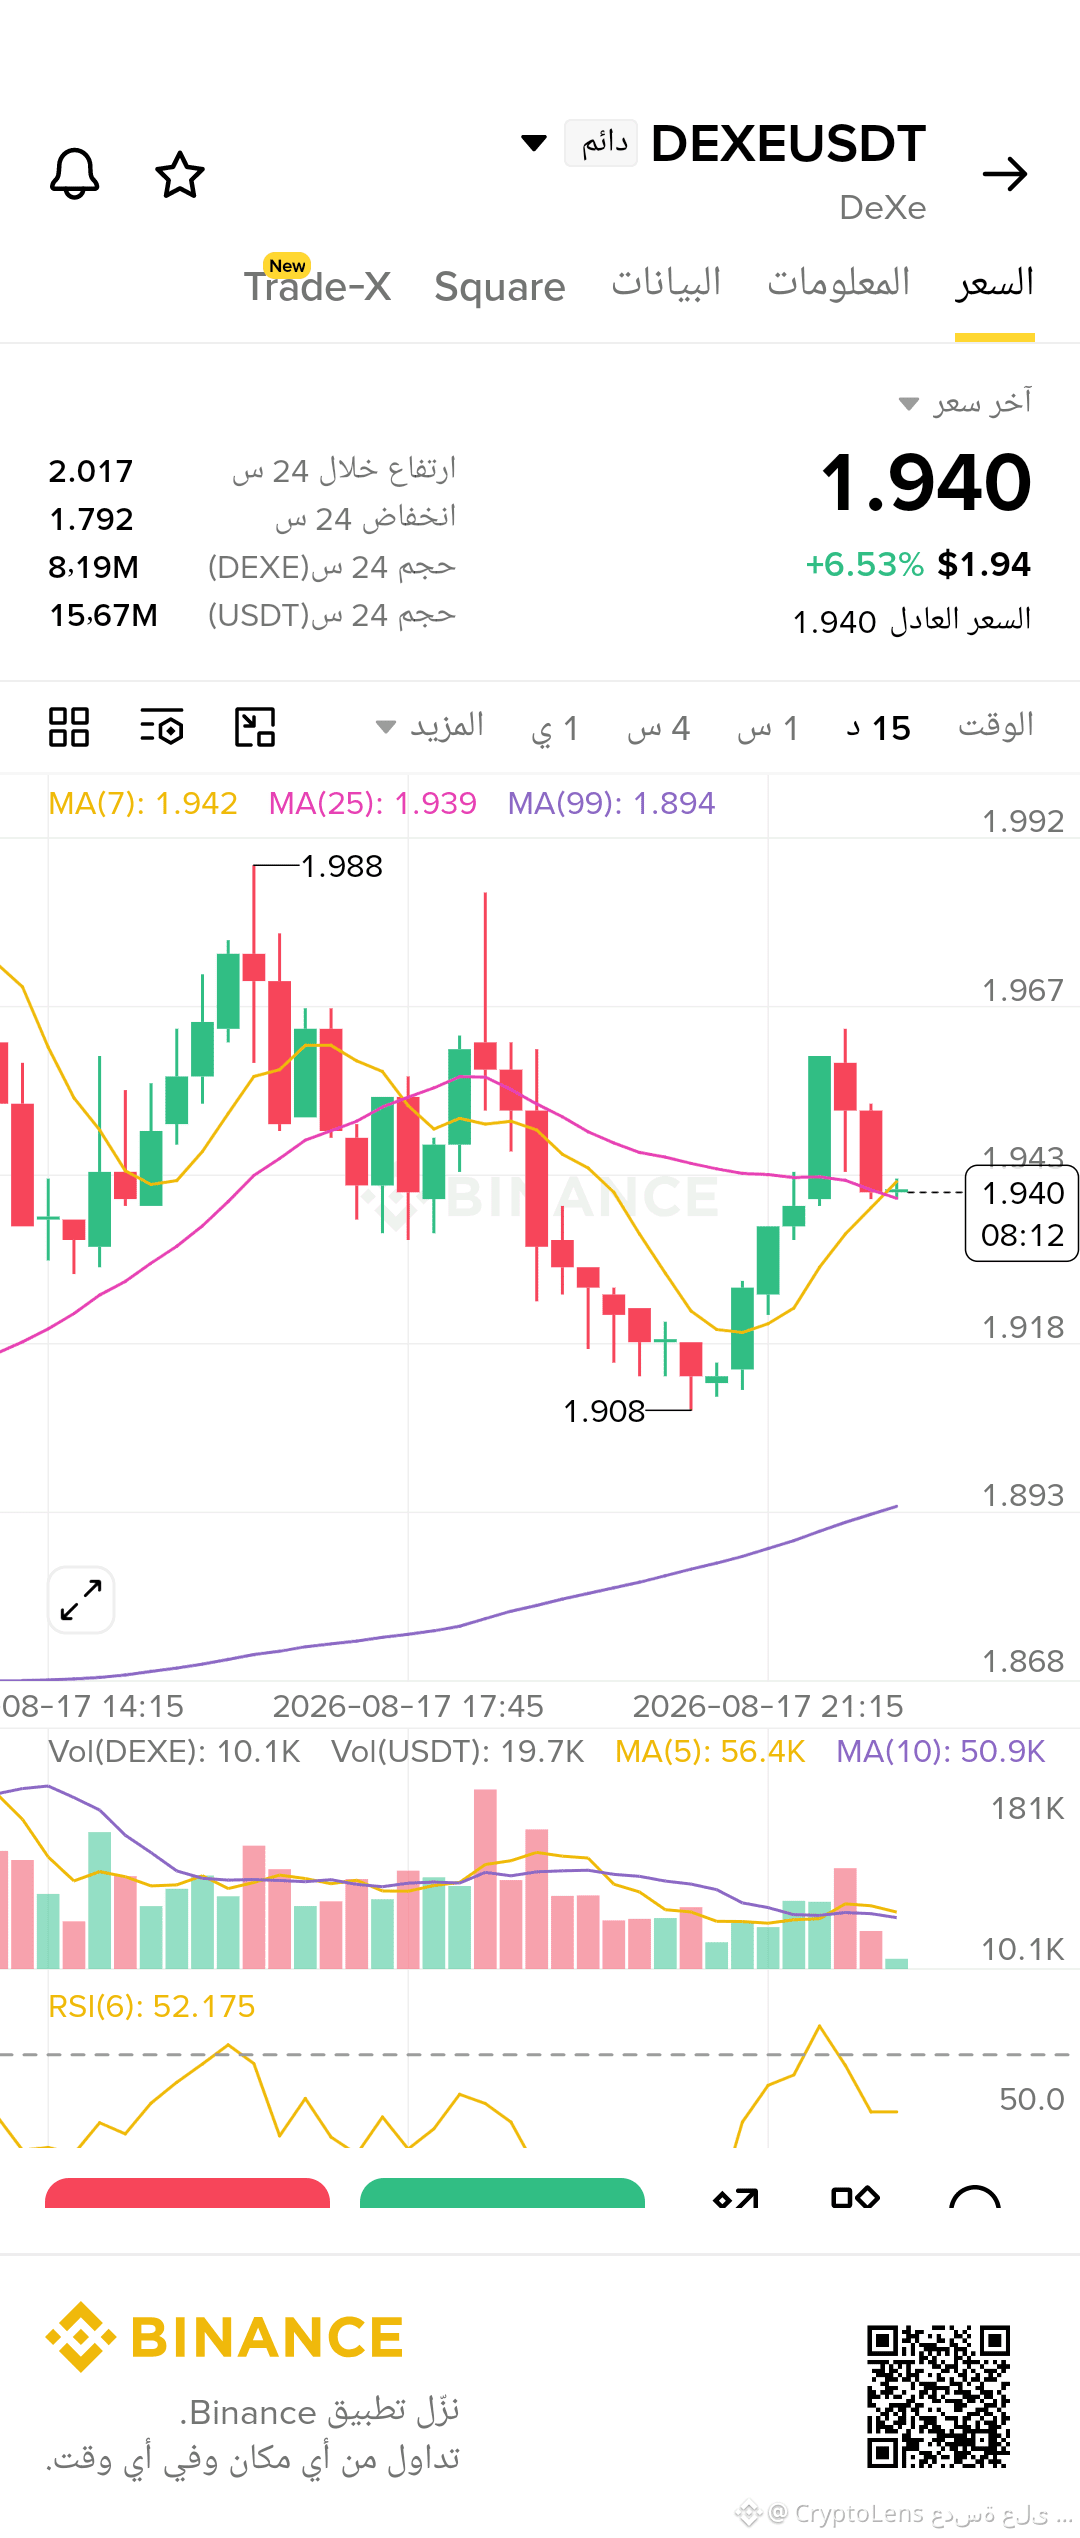
Task: Tap the RSI(6): 52.175 indicator label
Action: pyautogui.click(x=151, y=2006)
